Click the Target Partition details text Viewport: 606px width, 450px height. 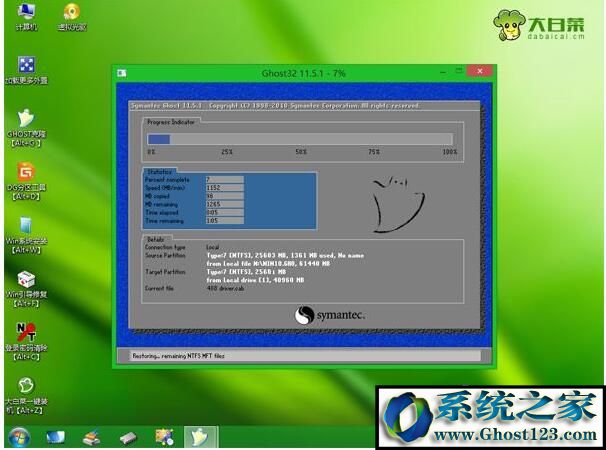pos(255,276)
